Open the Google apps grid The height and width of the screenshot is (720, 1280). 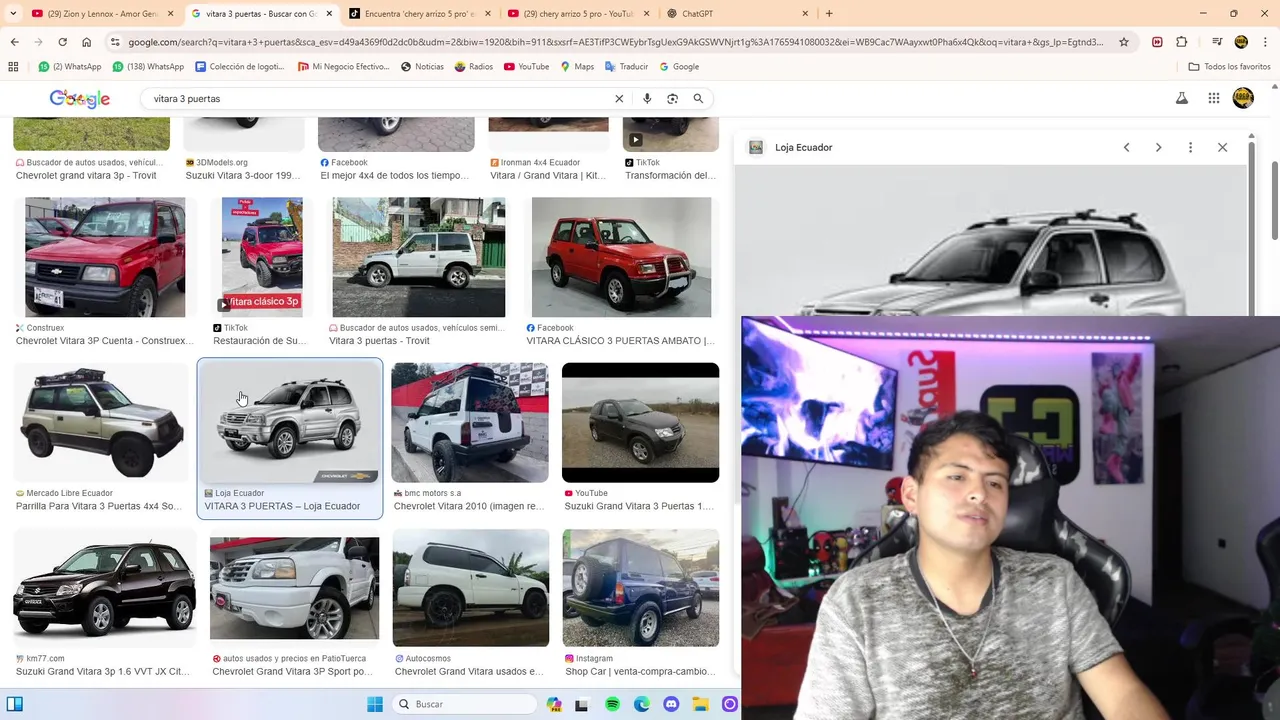pos(1213,98)
